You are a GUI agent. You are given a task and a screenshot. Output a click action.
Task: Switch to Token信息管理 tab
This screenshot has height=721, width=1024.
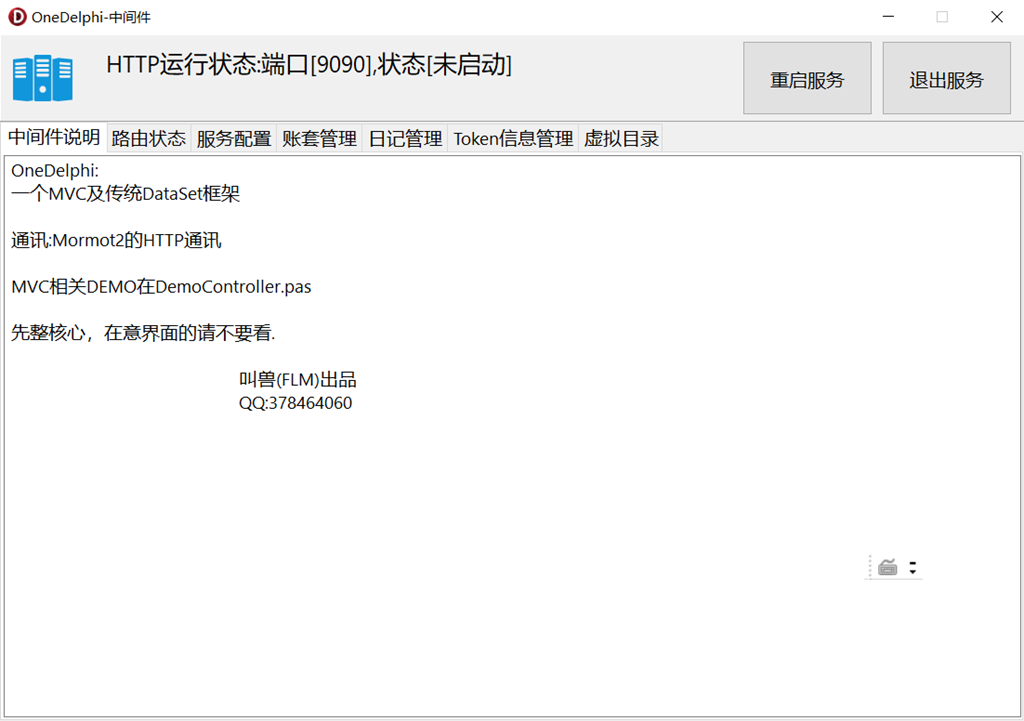click(x=513, y=138)
